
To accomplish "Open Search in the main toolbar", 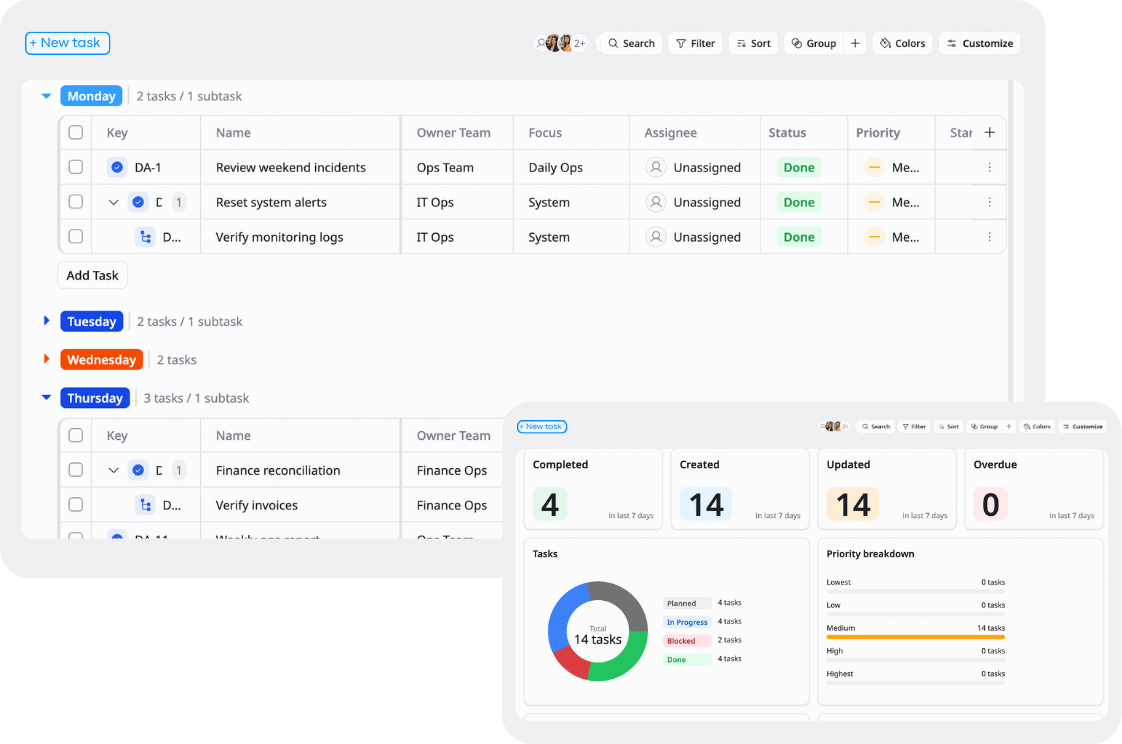I will pyautogui.click(x=631, y=43).
